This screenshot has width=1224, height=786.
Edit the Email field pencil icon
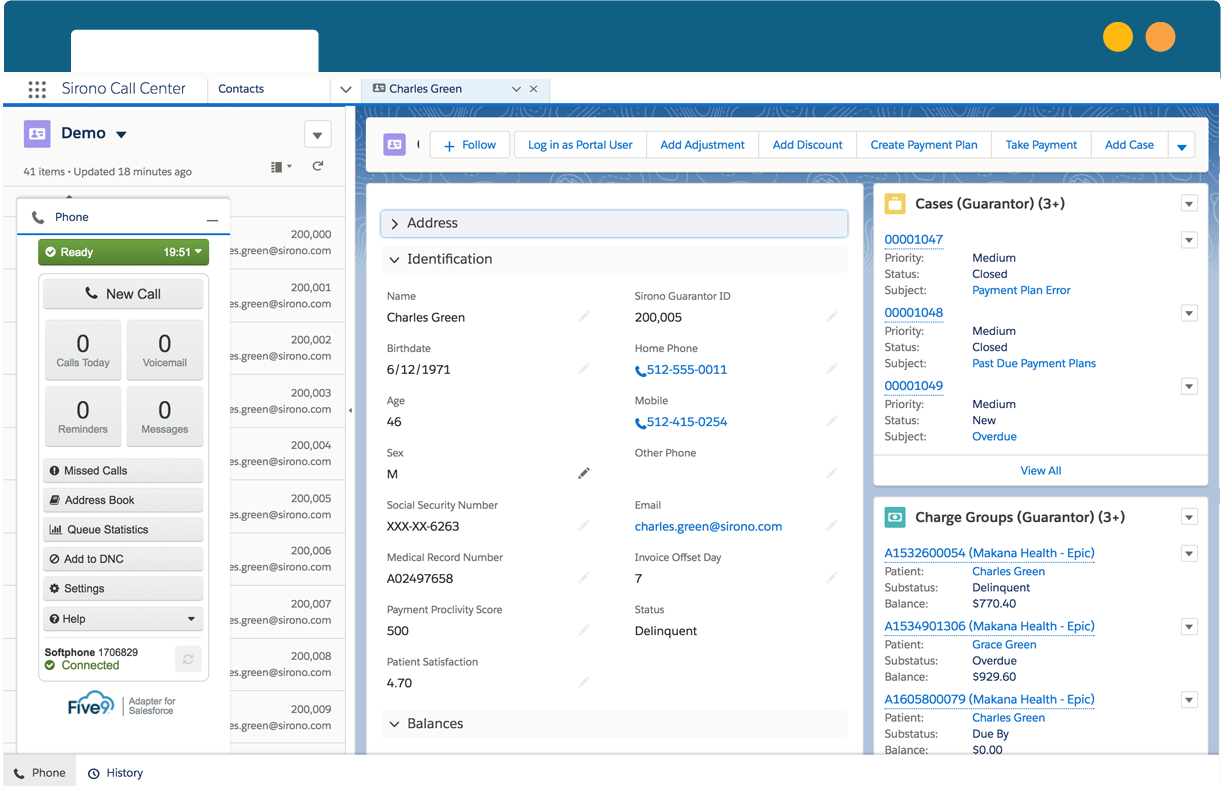click(831, 526)
